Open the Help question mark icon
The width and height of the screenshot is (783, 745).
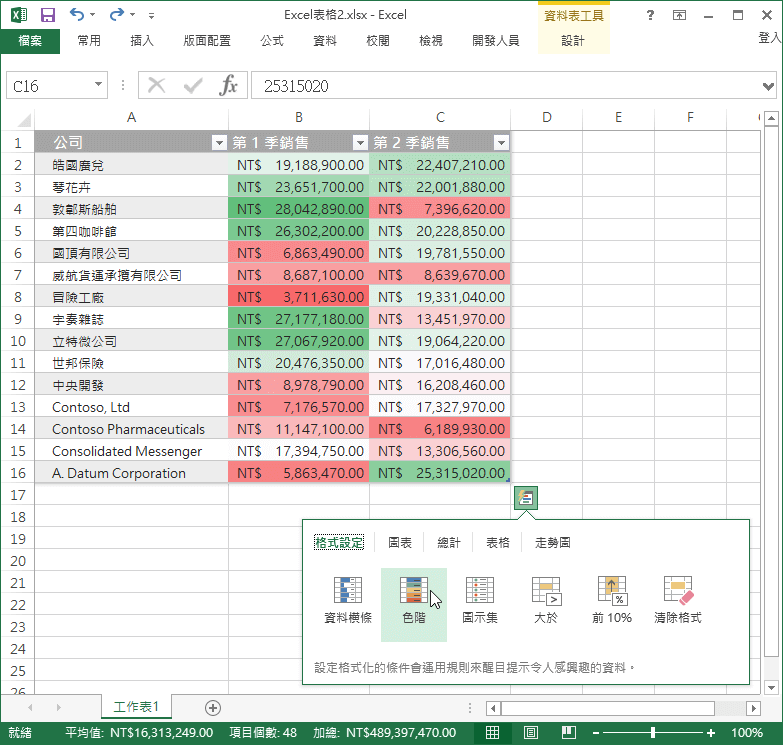[x=650, y=15]
